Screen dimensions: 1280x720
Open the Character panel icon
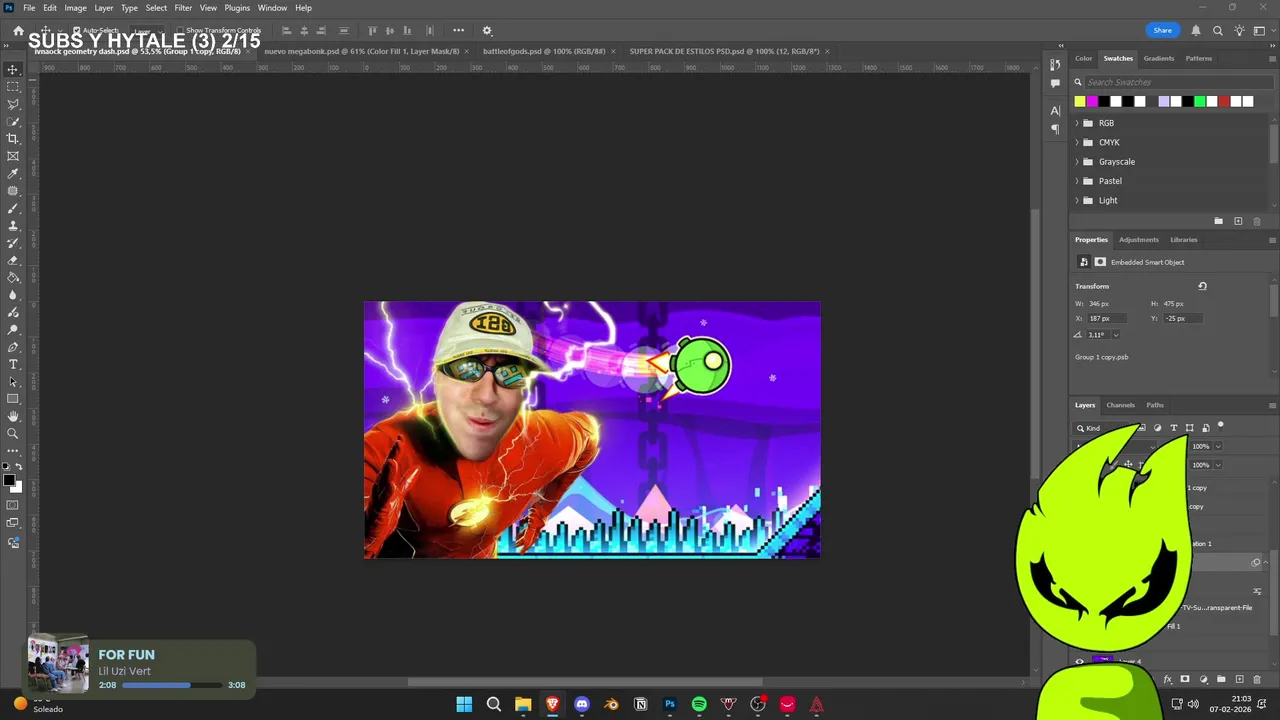point(1055,111)
